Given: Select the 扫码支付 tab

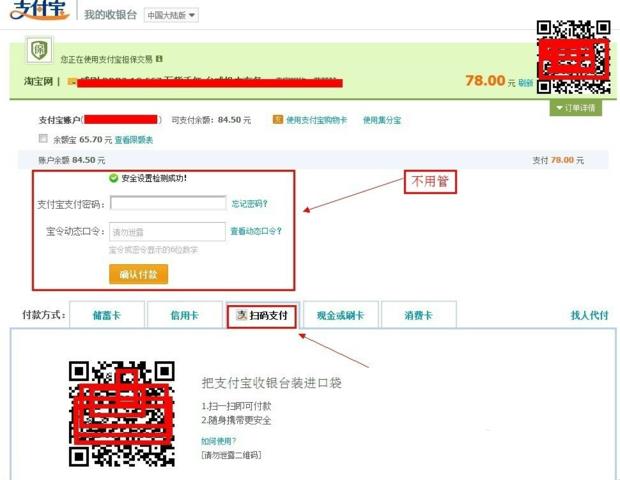Looking at the screenshot, I should 262,315.
